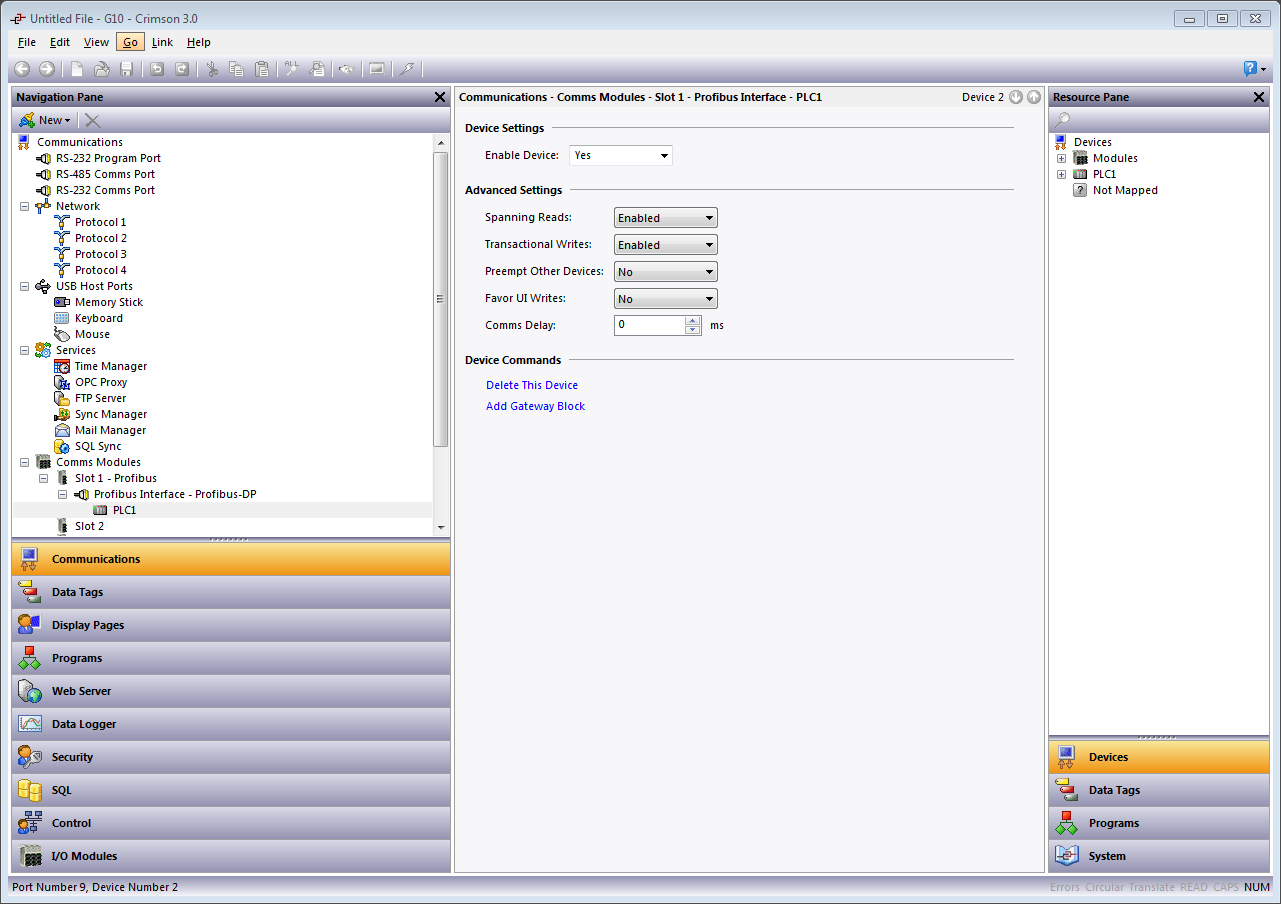Undo the last action via toolbar
The width and height of the screenshot is (1281, 904).
157,69
